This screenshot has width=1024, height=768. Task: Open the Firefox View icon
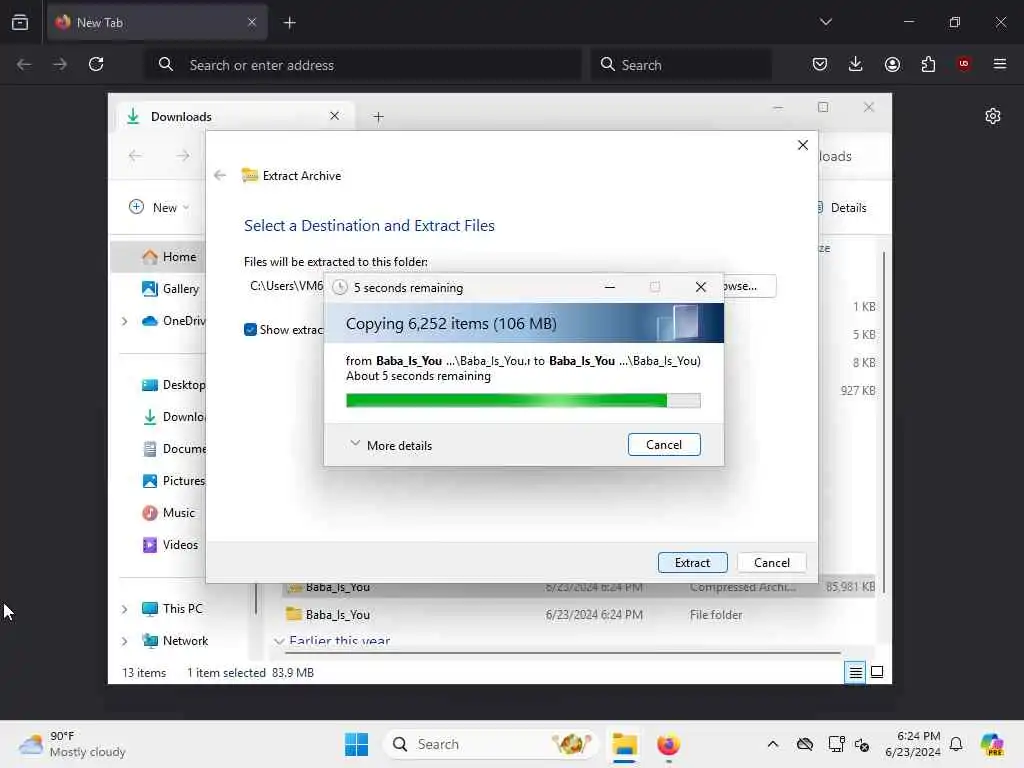click(20, 22)
